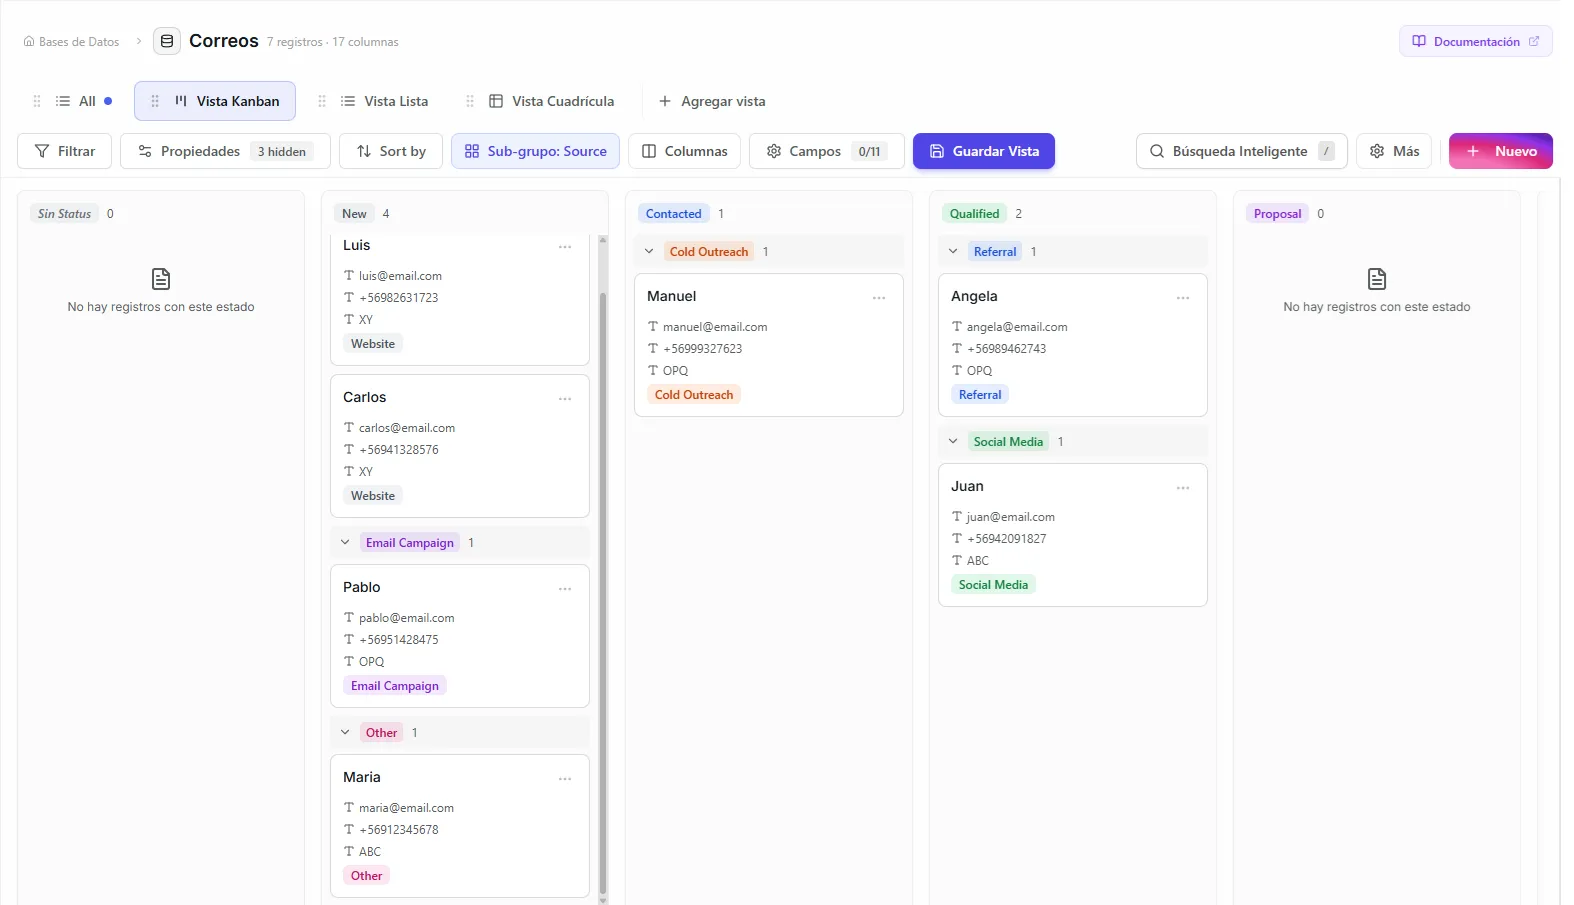Image resolution: width=1574 pixels, height=905 pixels.
Task: Open the Filtrar filter options
Action: click(65, 151)
